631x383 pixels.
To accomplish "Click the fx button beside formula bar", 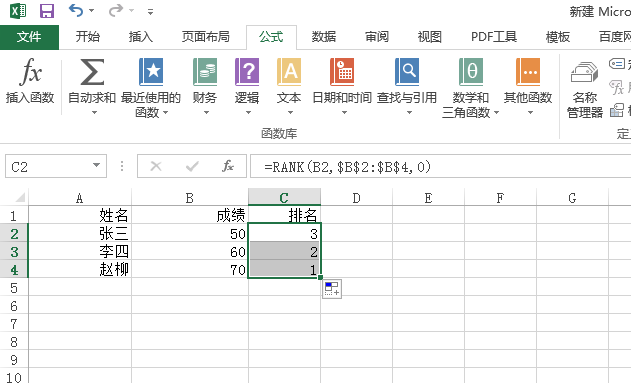I will (x=228, y=166).
